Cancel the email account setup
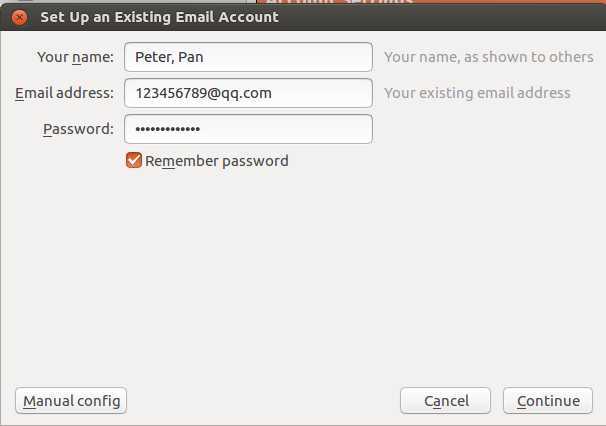The height and width of the screenshot is (426, 606). pos(445,401)
